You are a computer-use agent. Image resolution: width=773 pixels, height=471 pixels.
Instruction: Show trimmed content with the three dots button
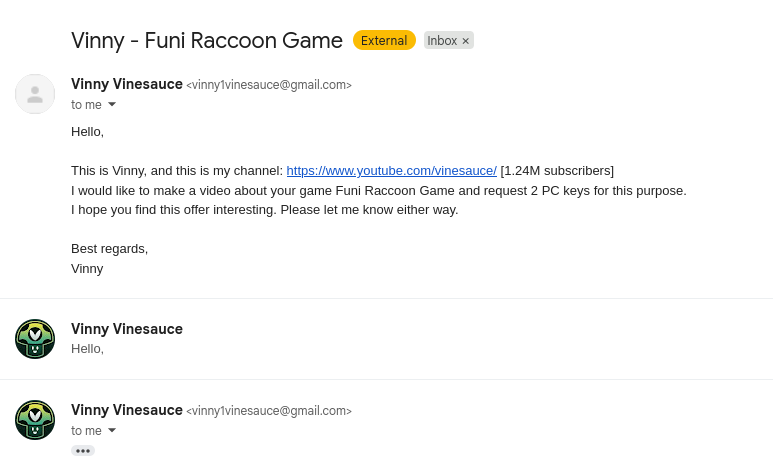83,451
